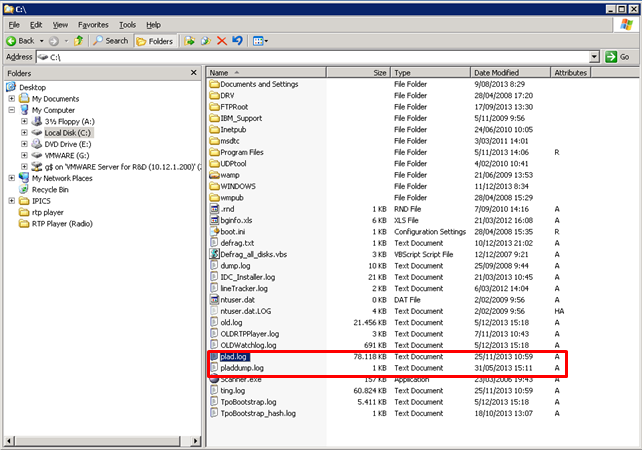
Task: Select the WINDOWS folder icon
Action: pos(215,186)
